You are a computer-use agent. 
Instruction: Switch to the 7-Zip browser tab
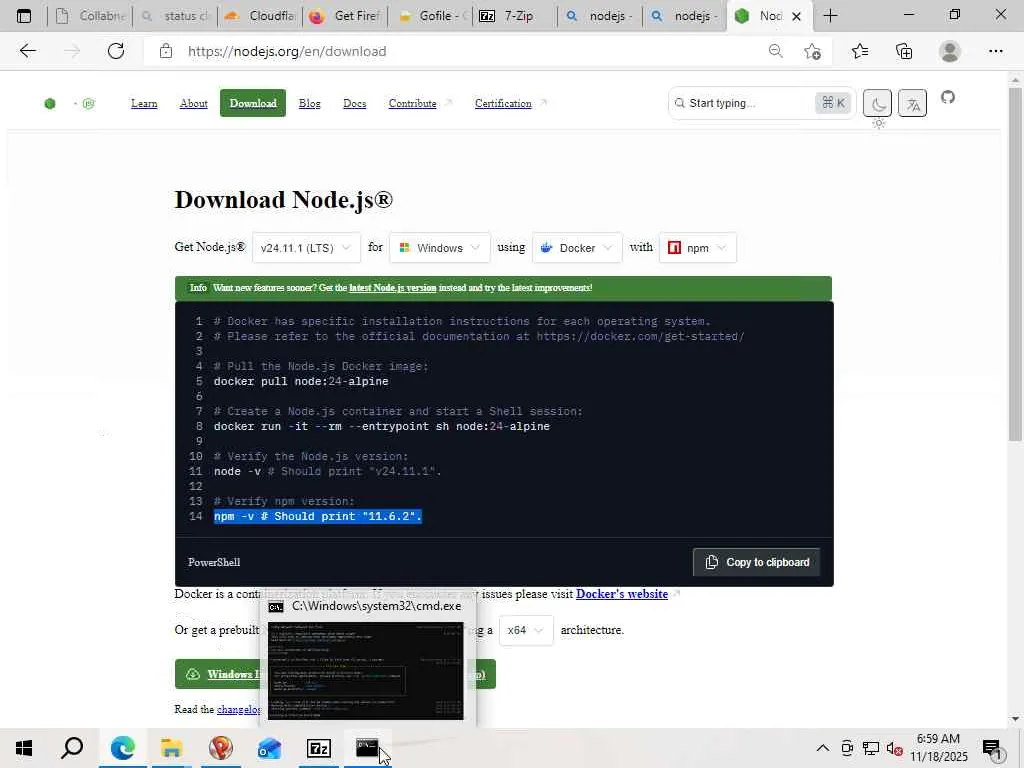[x=515, y=16]
